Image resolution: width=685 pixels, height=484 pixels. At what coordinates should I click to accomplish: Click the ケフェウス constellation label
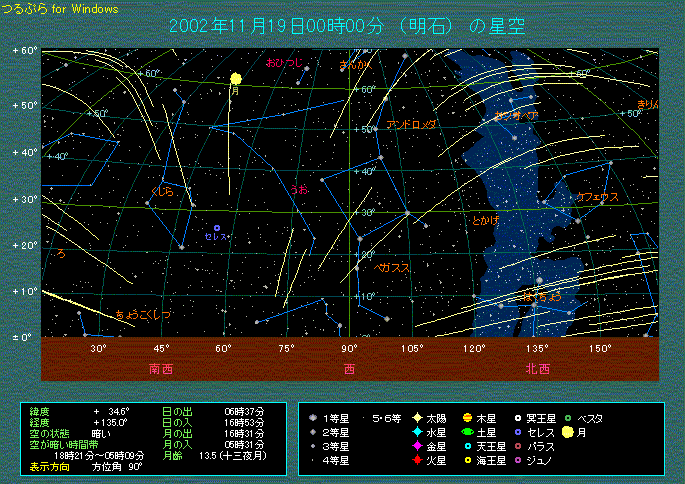click(x=597, y=197)
